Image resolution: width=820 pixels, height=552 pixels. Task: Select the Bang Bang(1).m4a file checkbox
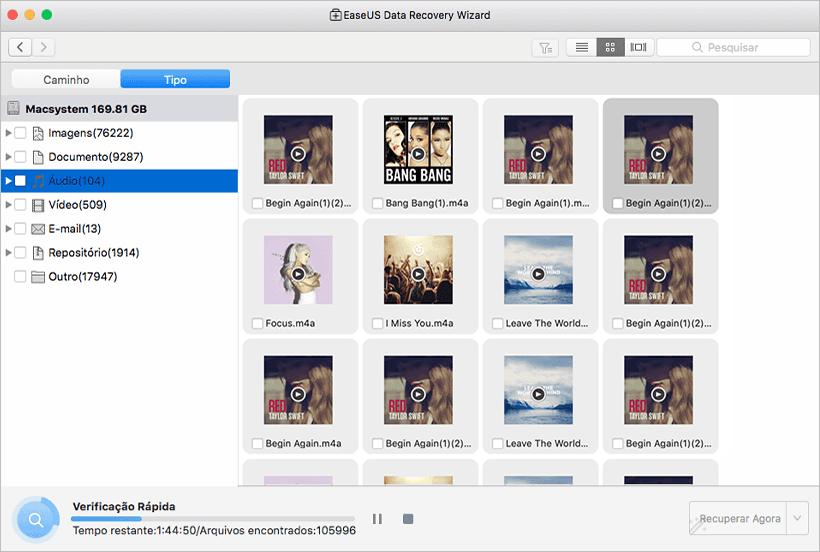click(378, 203)
